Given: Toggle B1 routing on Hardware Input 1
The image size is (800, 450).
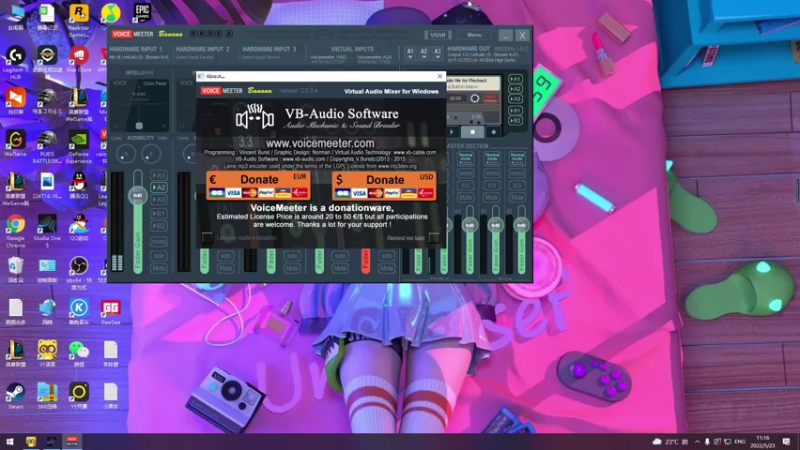Looking at the screenshot, I should pyautogui.click(x=159, y=213).
